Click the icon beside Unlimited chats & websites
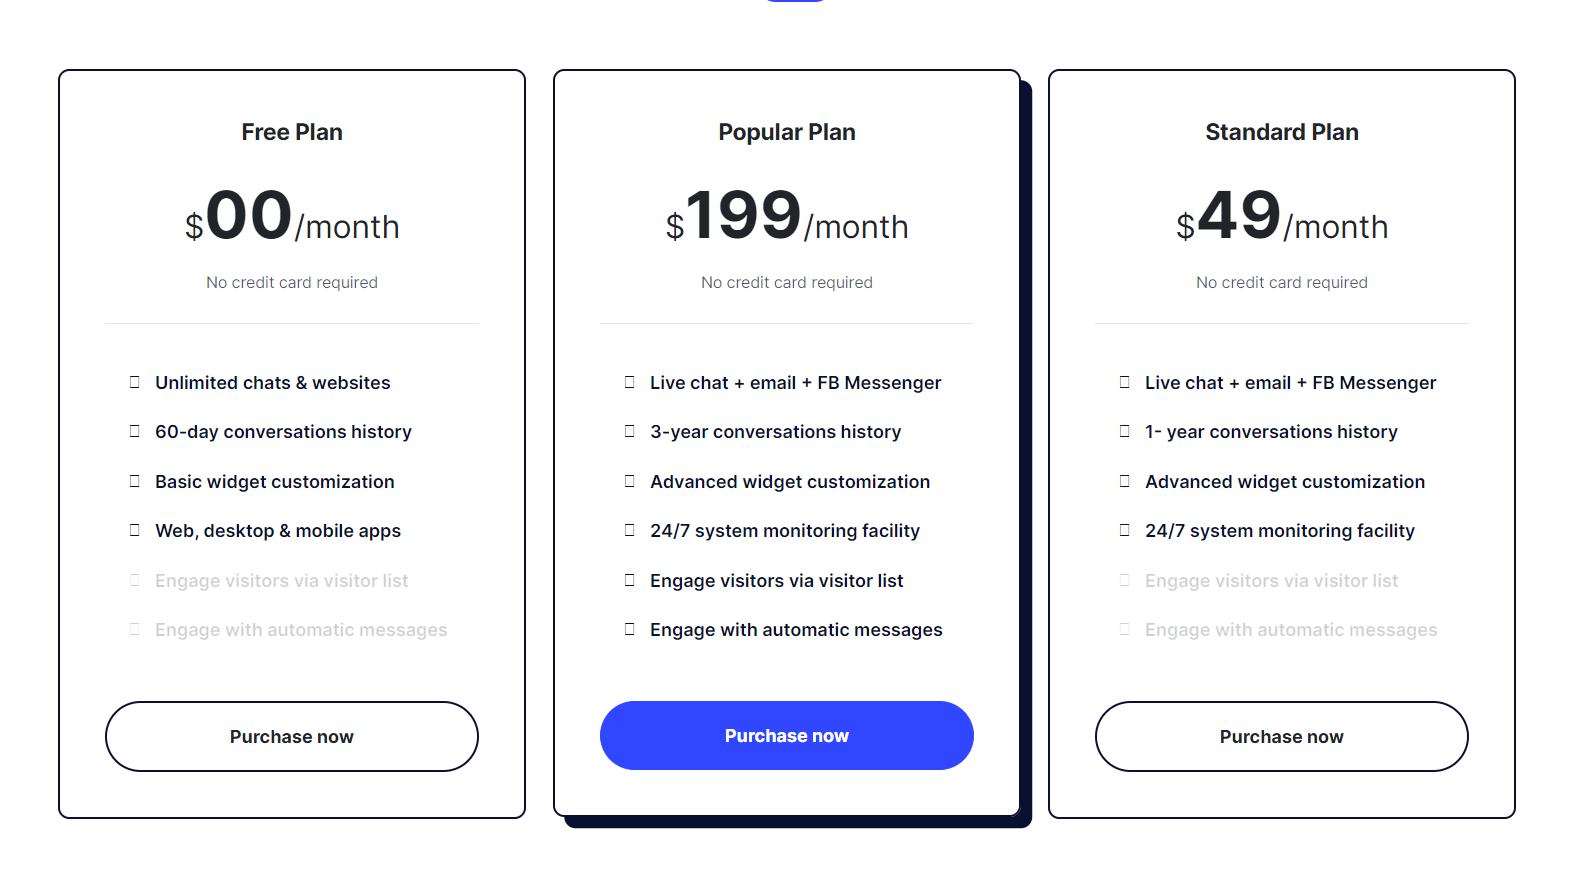The width and height of the screenshot is (1580, 871). point(135,382)
